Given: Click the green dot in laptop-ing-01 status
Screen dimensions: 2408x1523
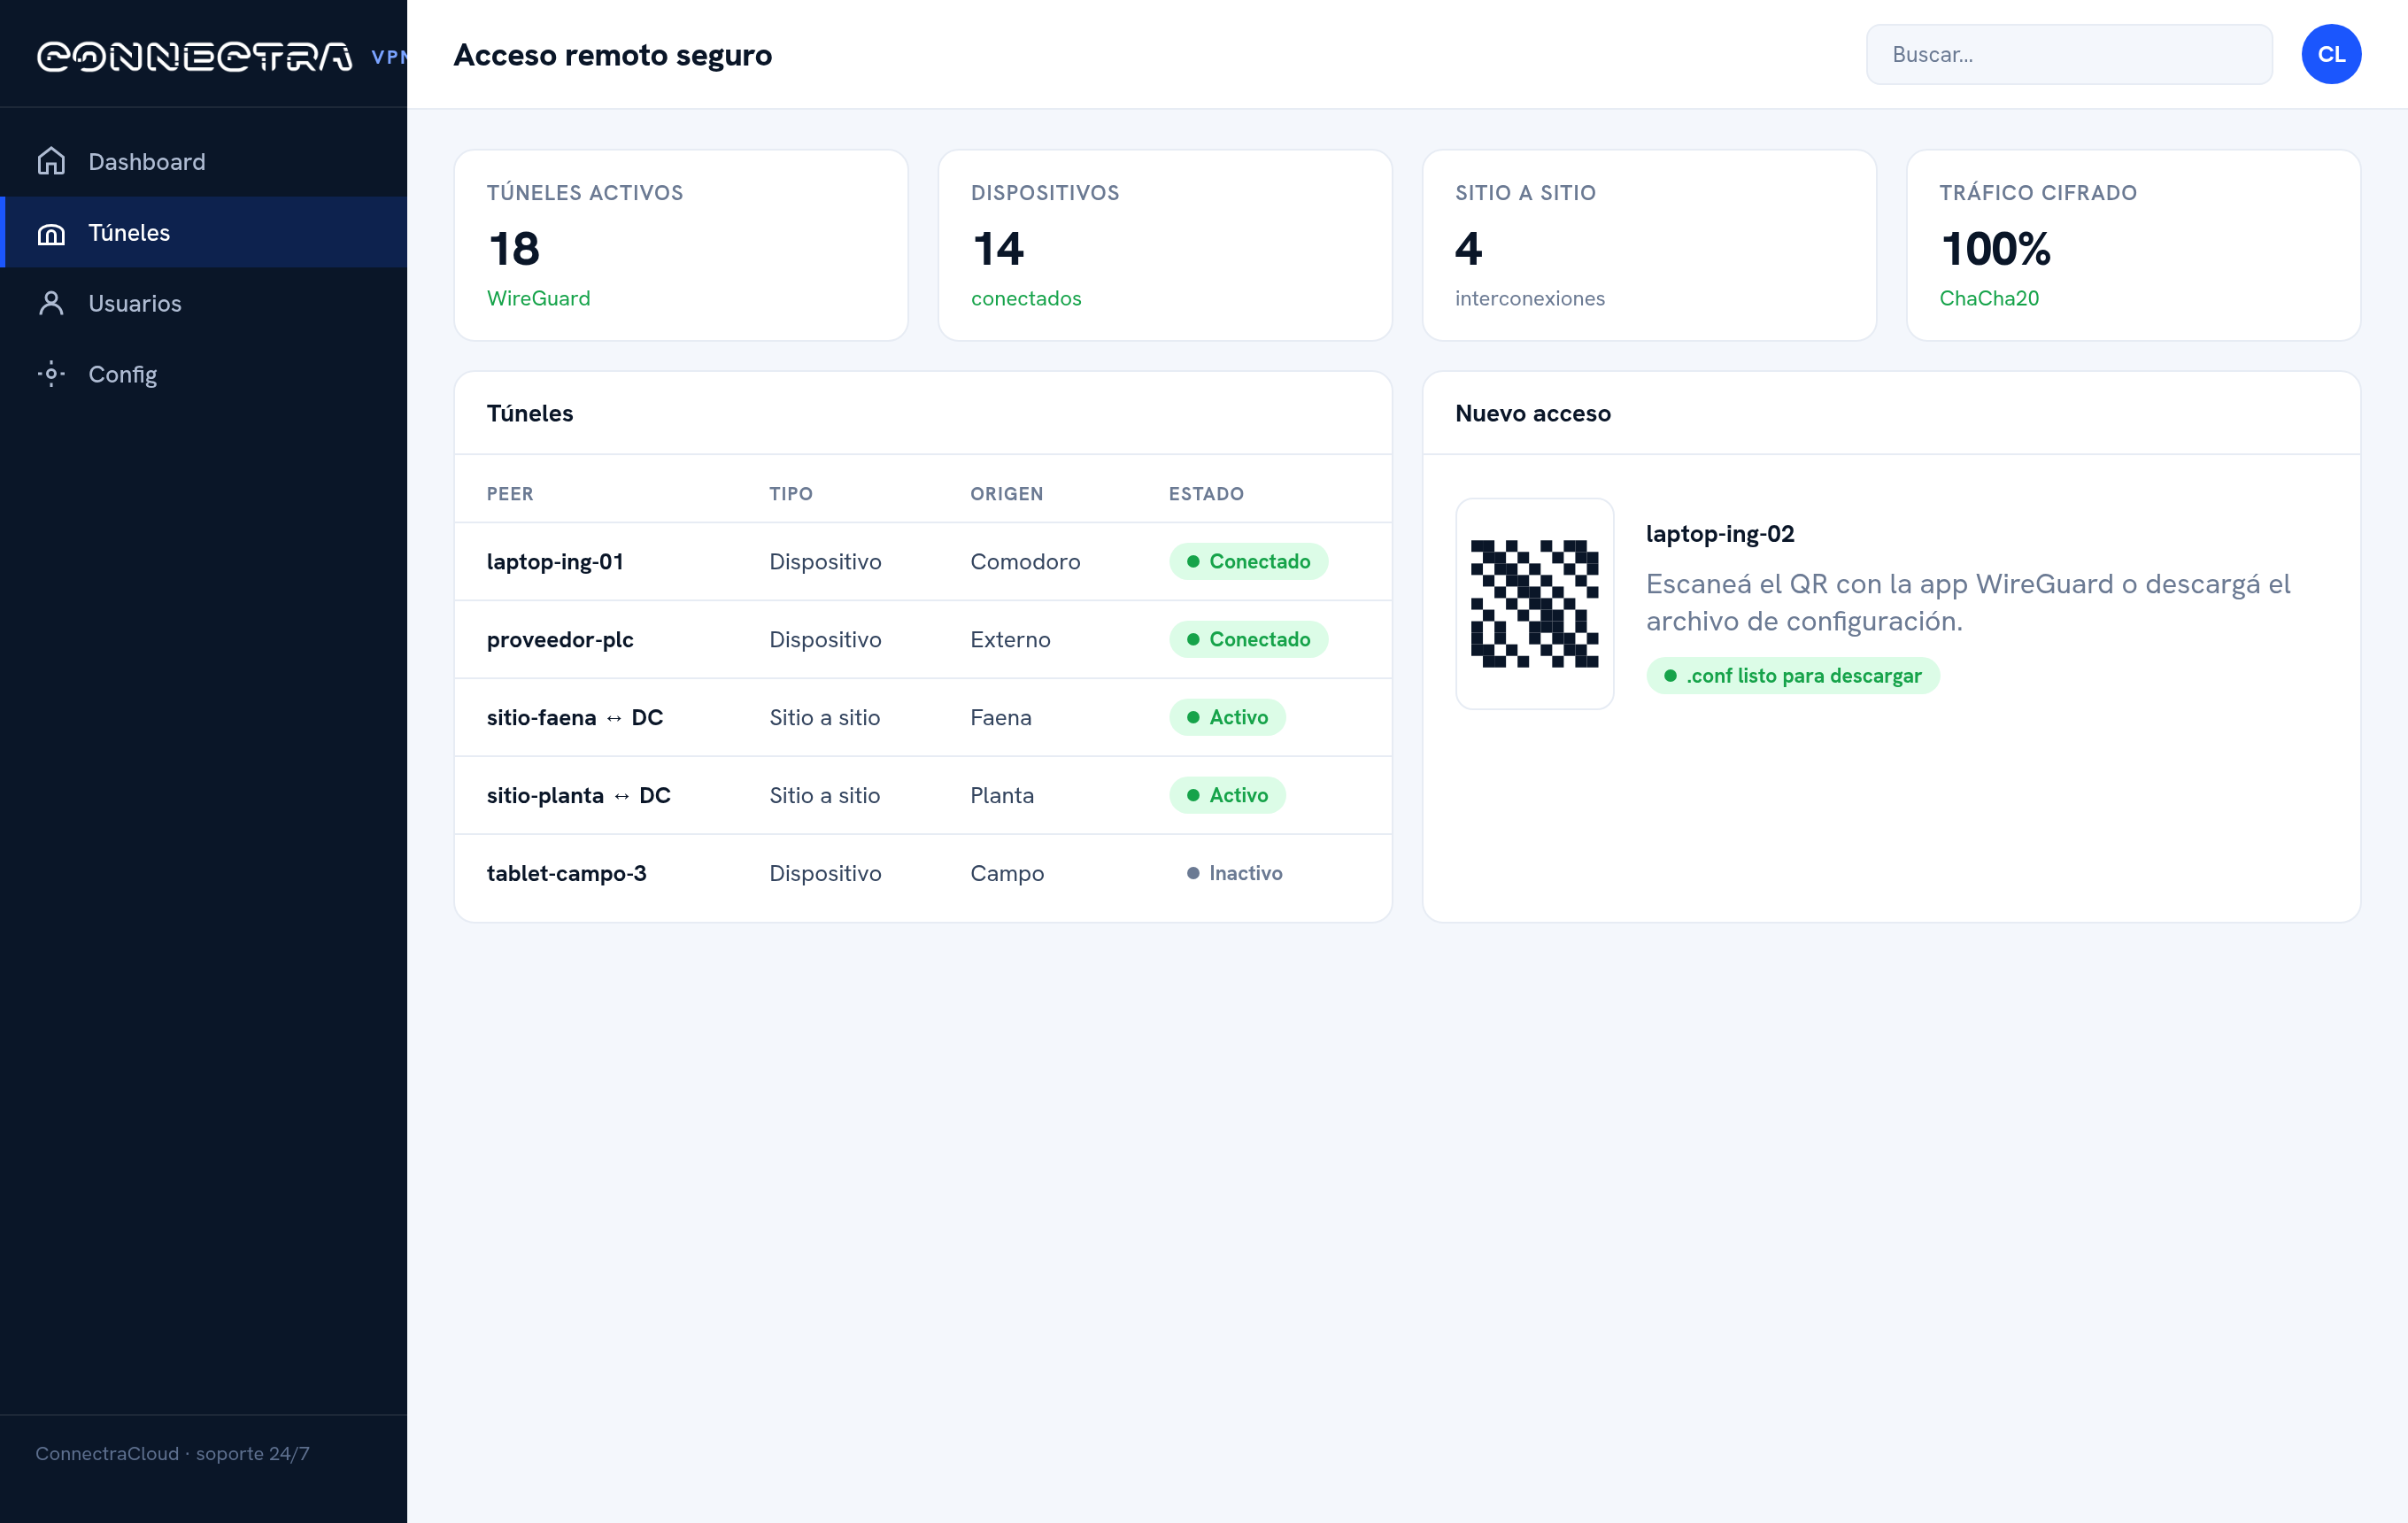Looking at the screenshot, I should pos(1192,562).
